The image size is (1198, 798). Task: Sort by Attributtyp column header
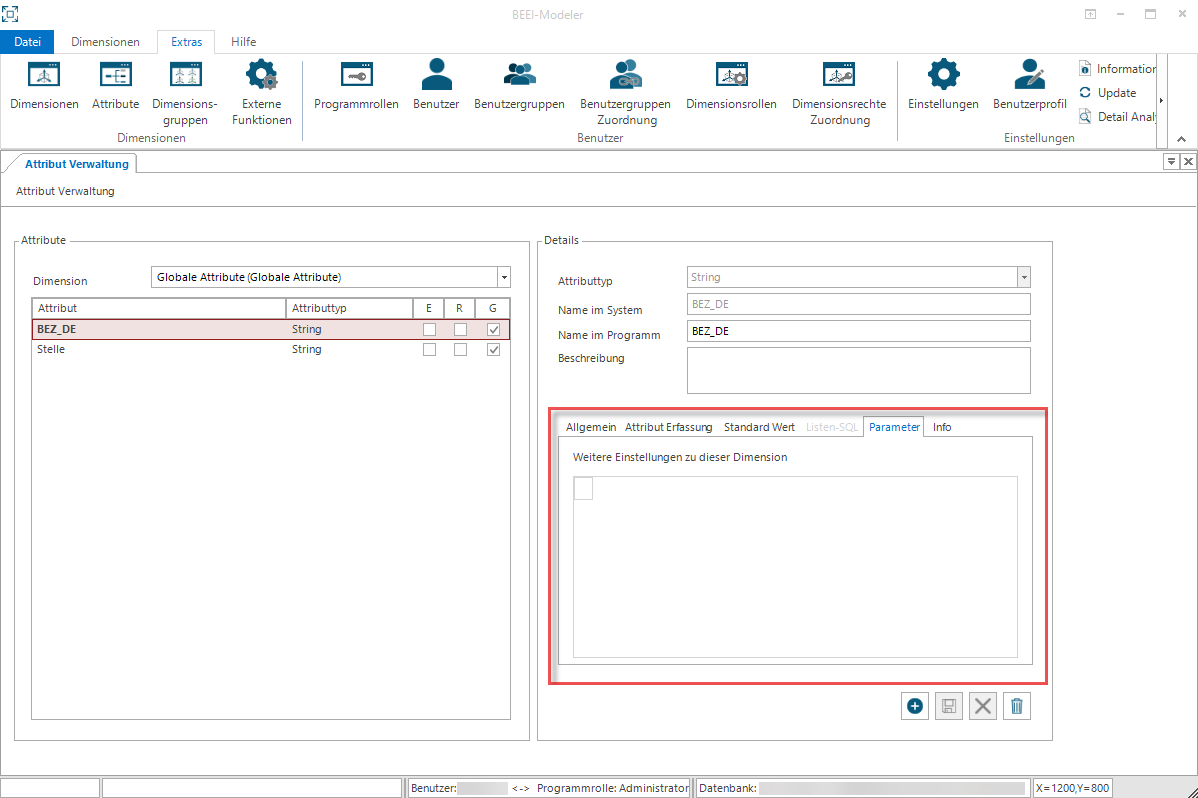pyautogui.click(x=350, y=308)
